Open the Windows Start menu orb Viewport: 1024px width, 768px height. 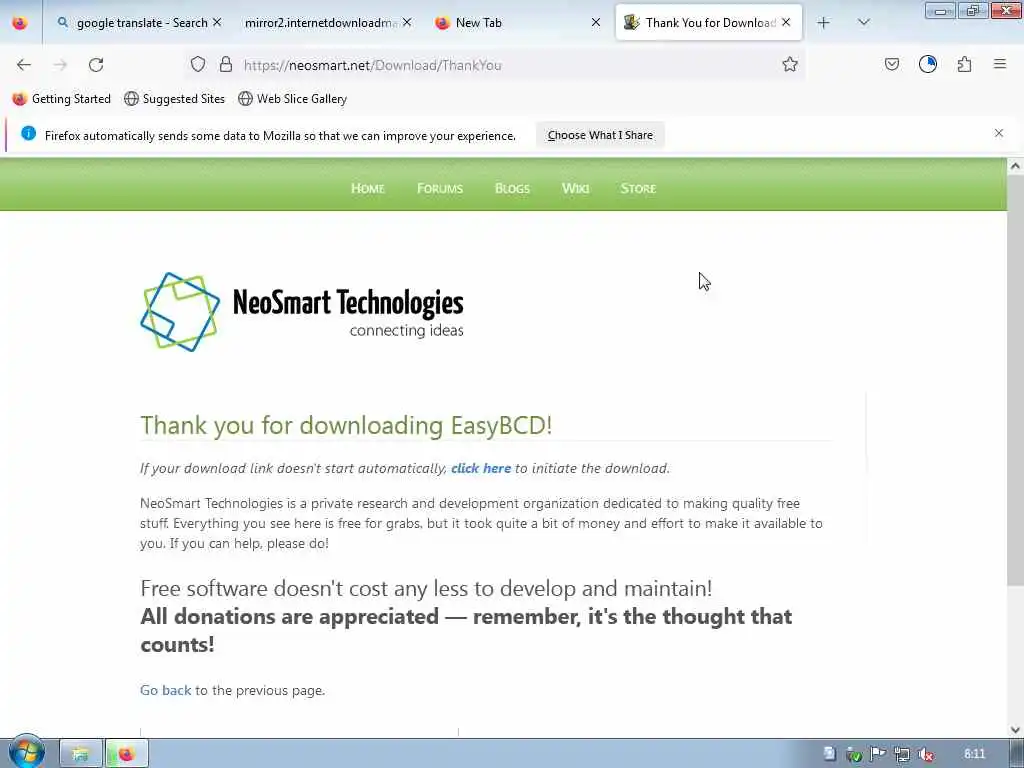tap(27, 753)
